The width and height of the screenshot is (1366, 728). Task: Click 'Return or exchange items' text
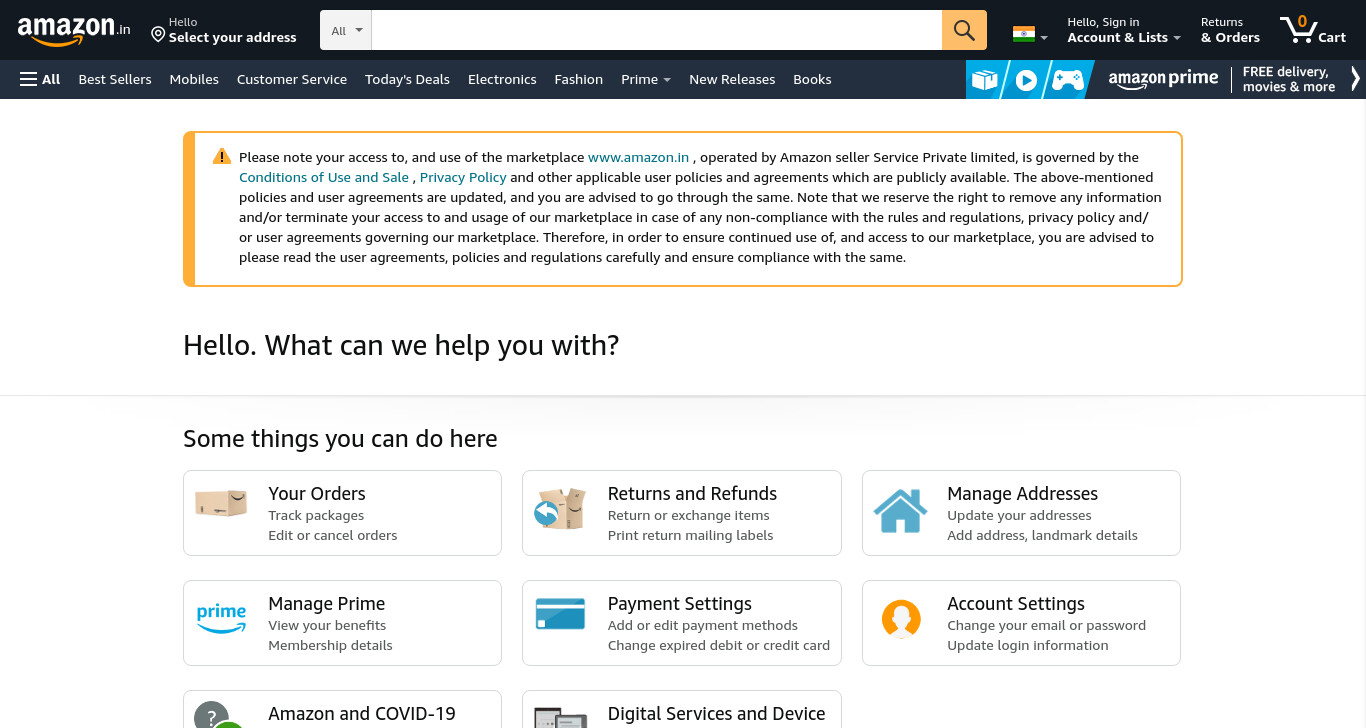(x=689, y=516)
